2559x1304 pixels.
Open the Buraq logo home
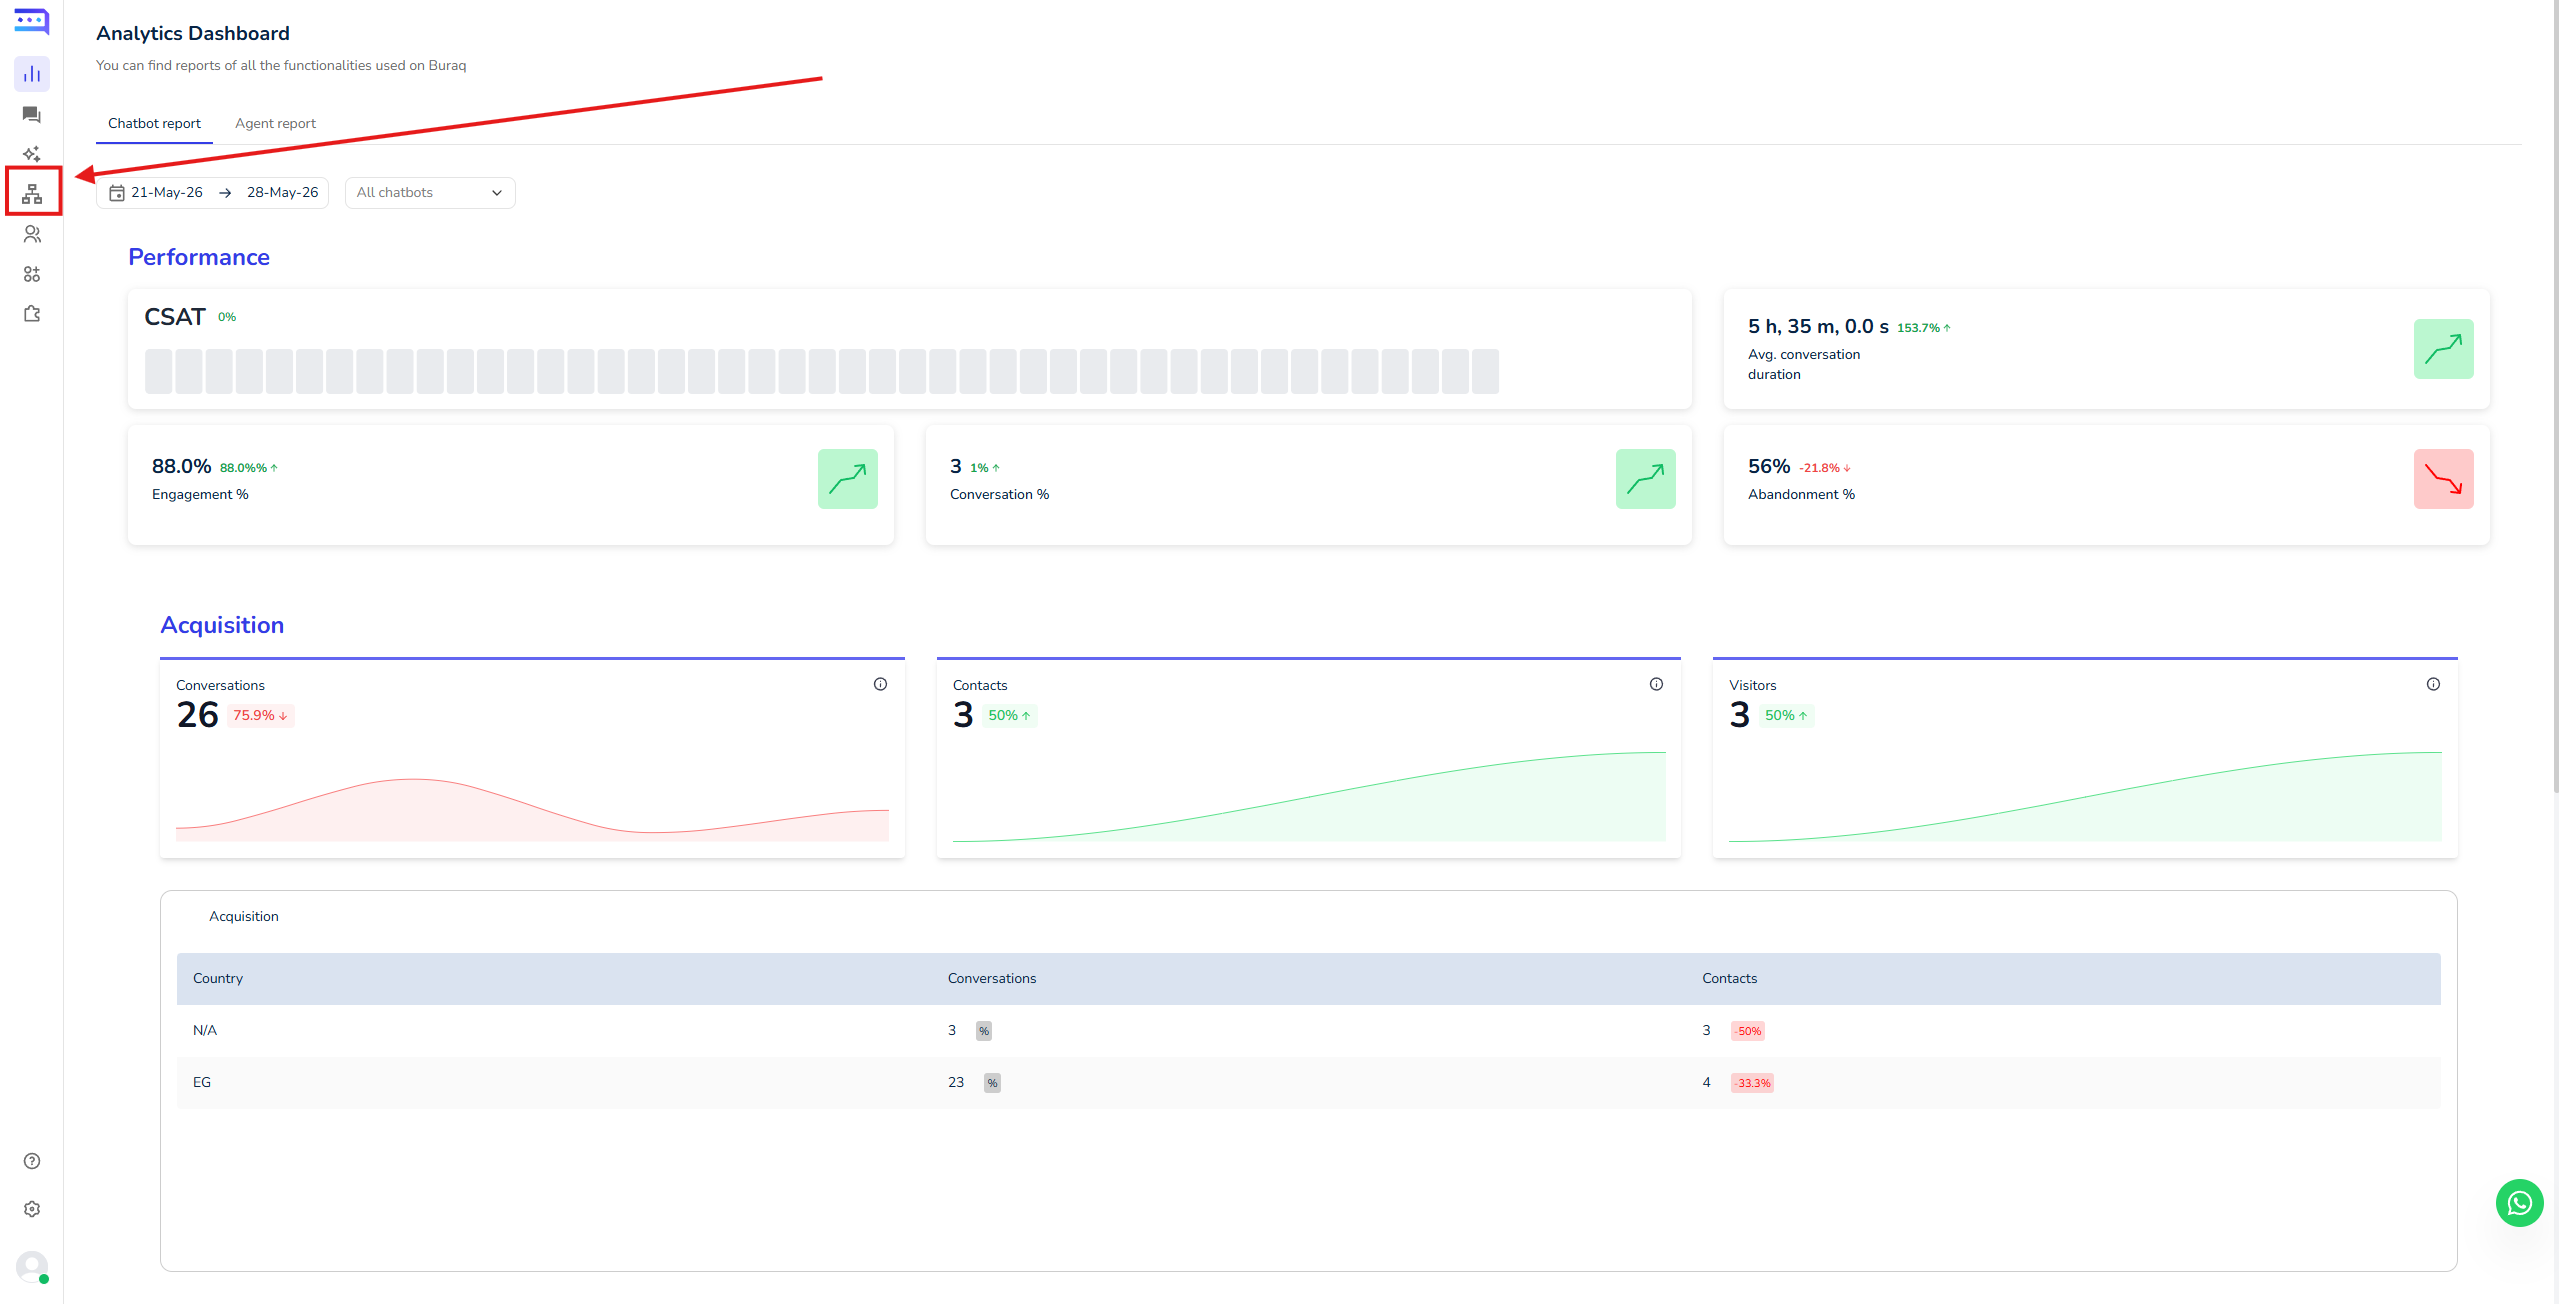(x=31, y=21)
